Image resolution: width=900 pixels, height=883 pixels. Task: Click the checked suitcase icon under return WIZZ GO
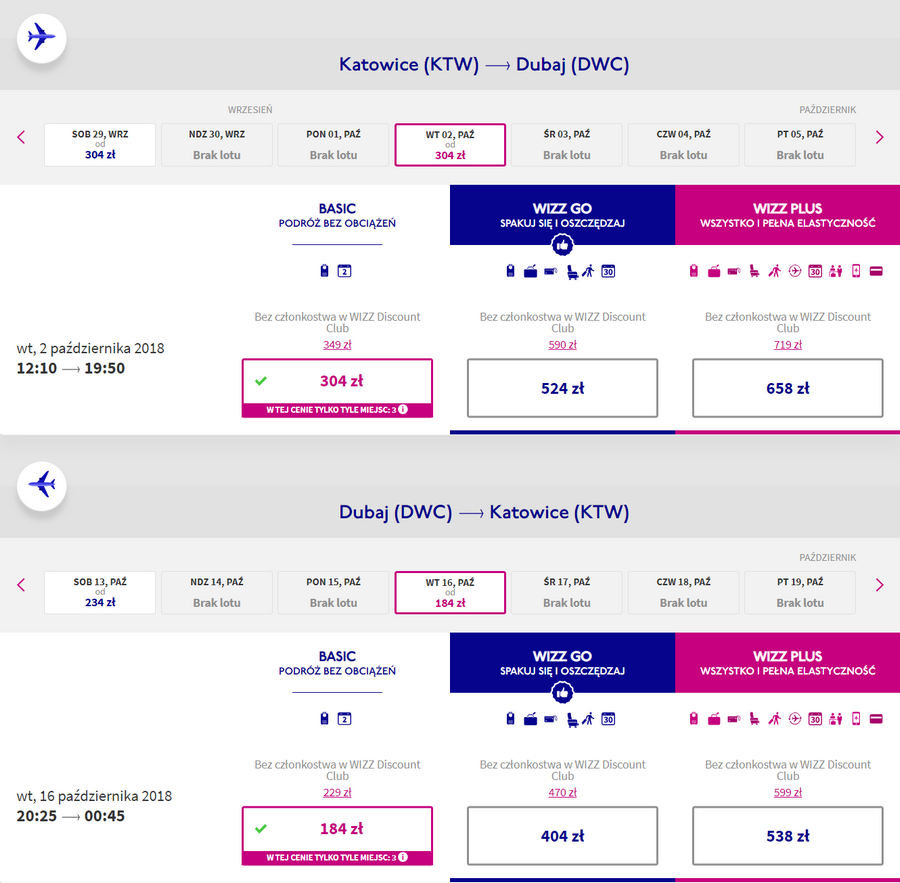pyautogui.click(x=530, y=719)
